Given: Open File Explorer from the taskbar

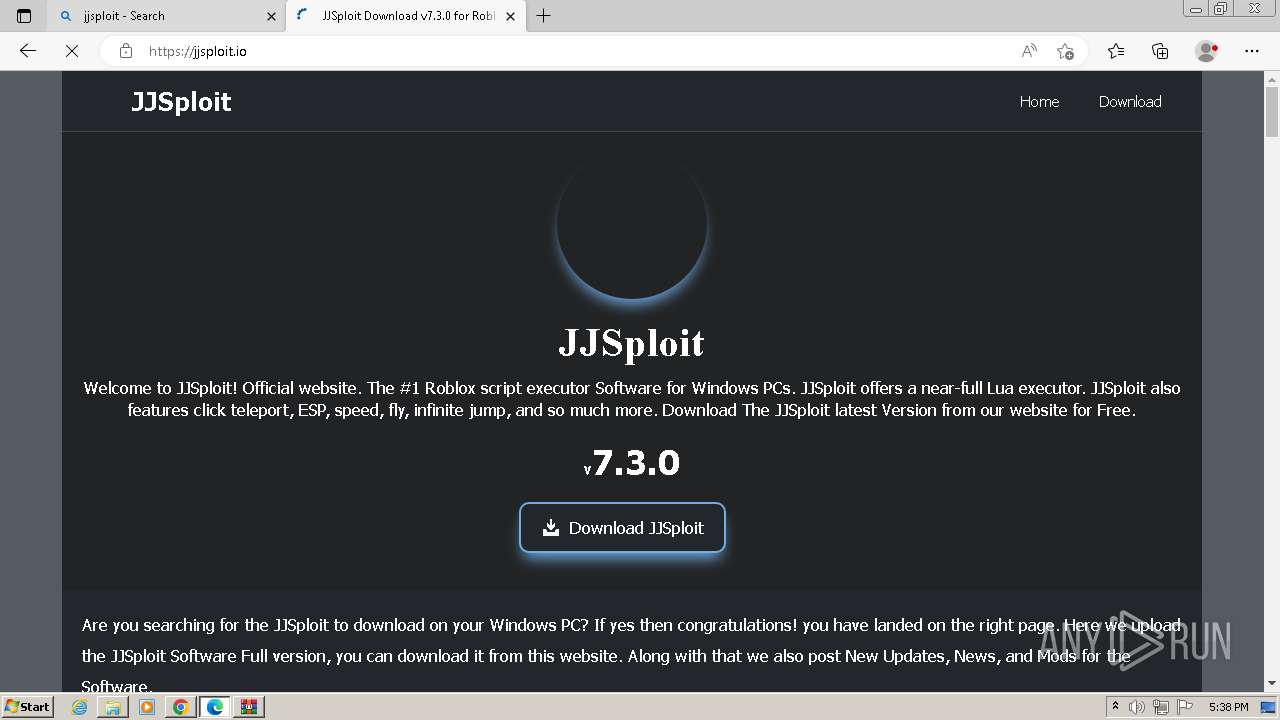Looking at the screenshot, I should click(x=113, y=707).
